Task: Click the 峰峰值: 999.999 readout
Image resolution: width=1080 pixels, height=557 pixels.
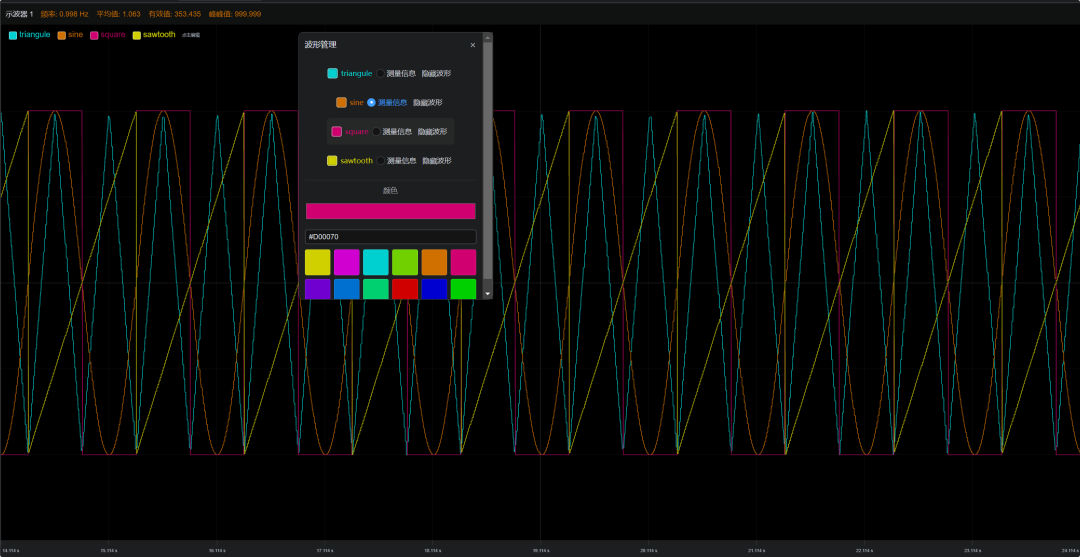Action: tap(235, 14)
